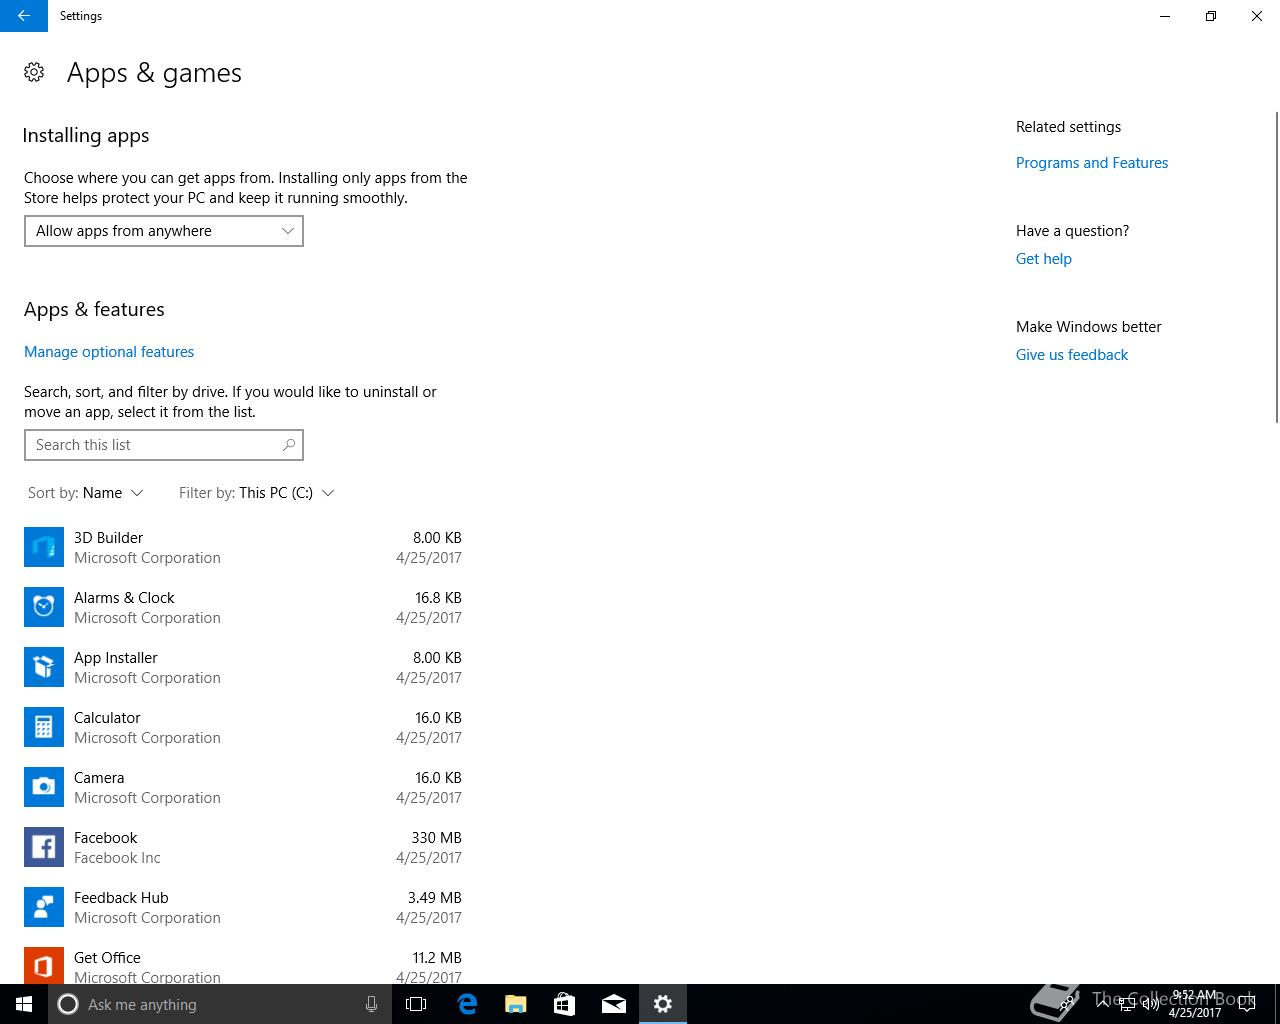Screen dimensions: 1280x1024
Task: Click the 3.49 MB size of Feedback Hub
Action: coord(435,898)
